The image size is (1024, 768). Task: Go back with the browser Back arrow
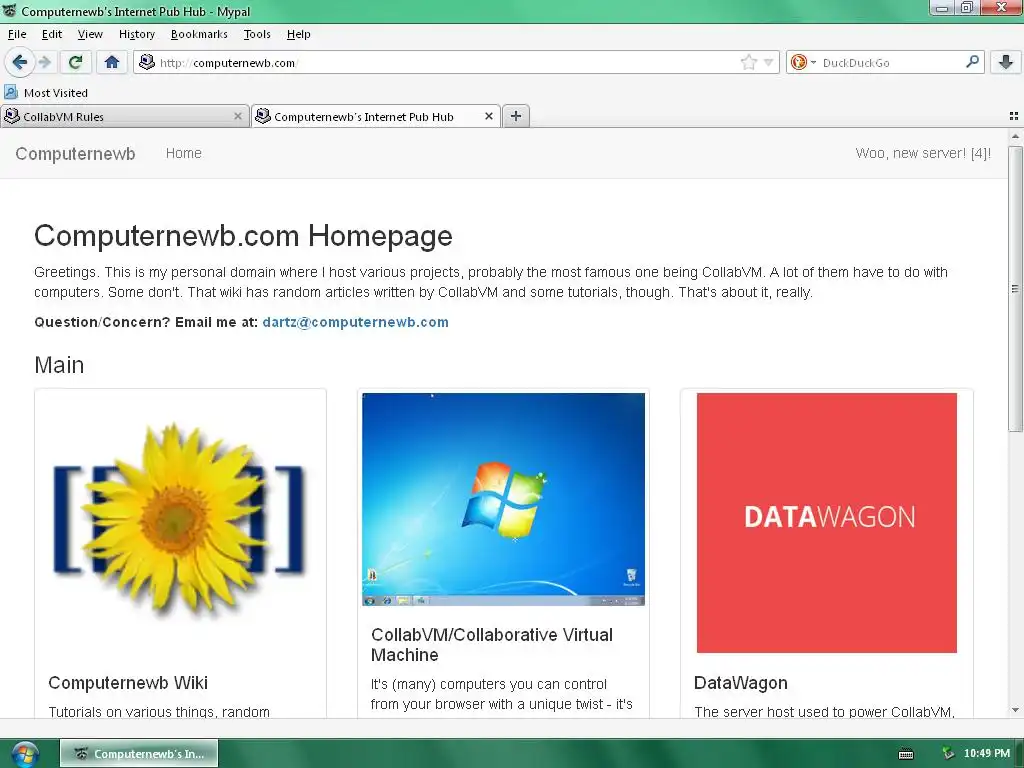[x=20, y=62]
